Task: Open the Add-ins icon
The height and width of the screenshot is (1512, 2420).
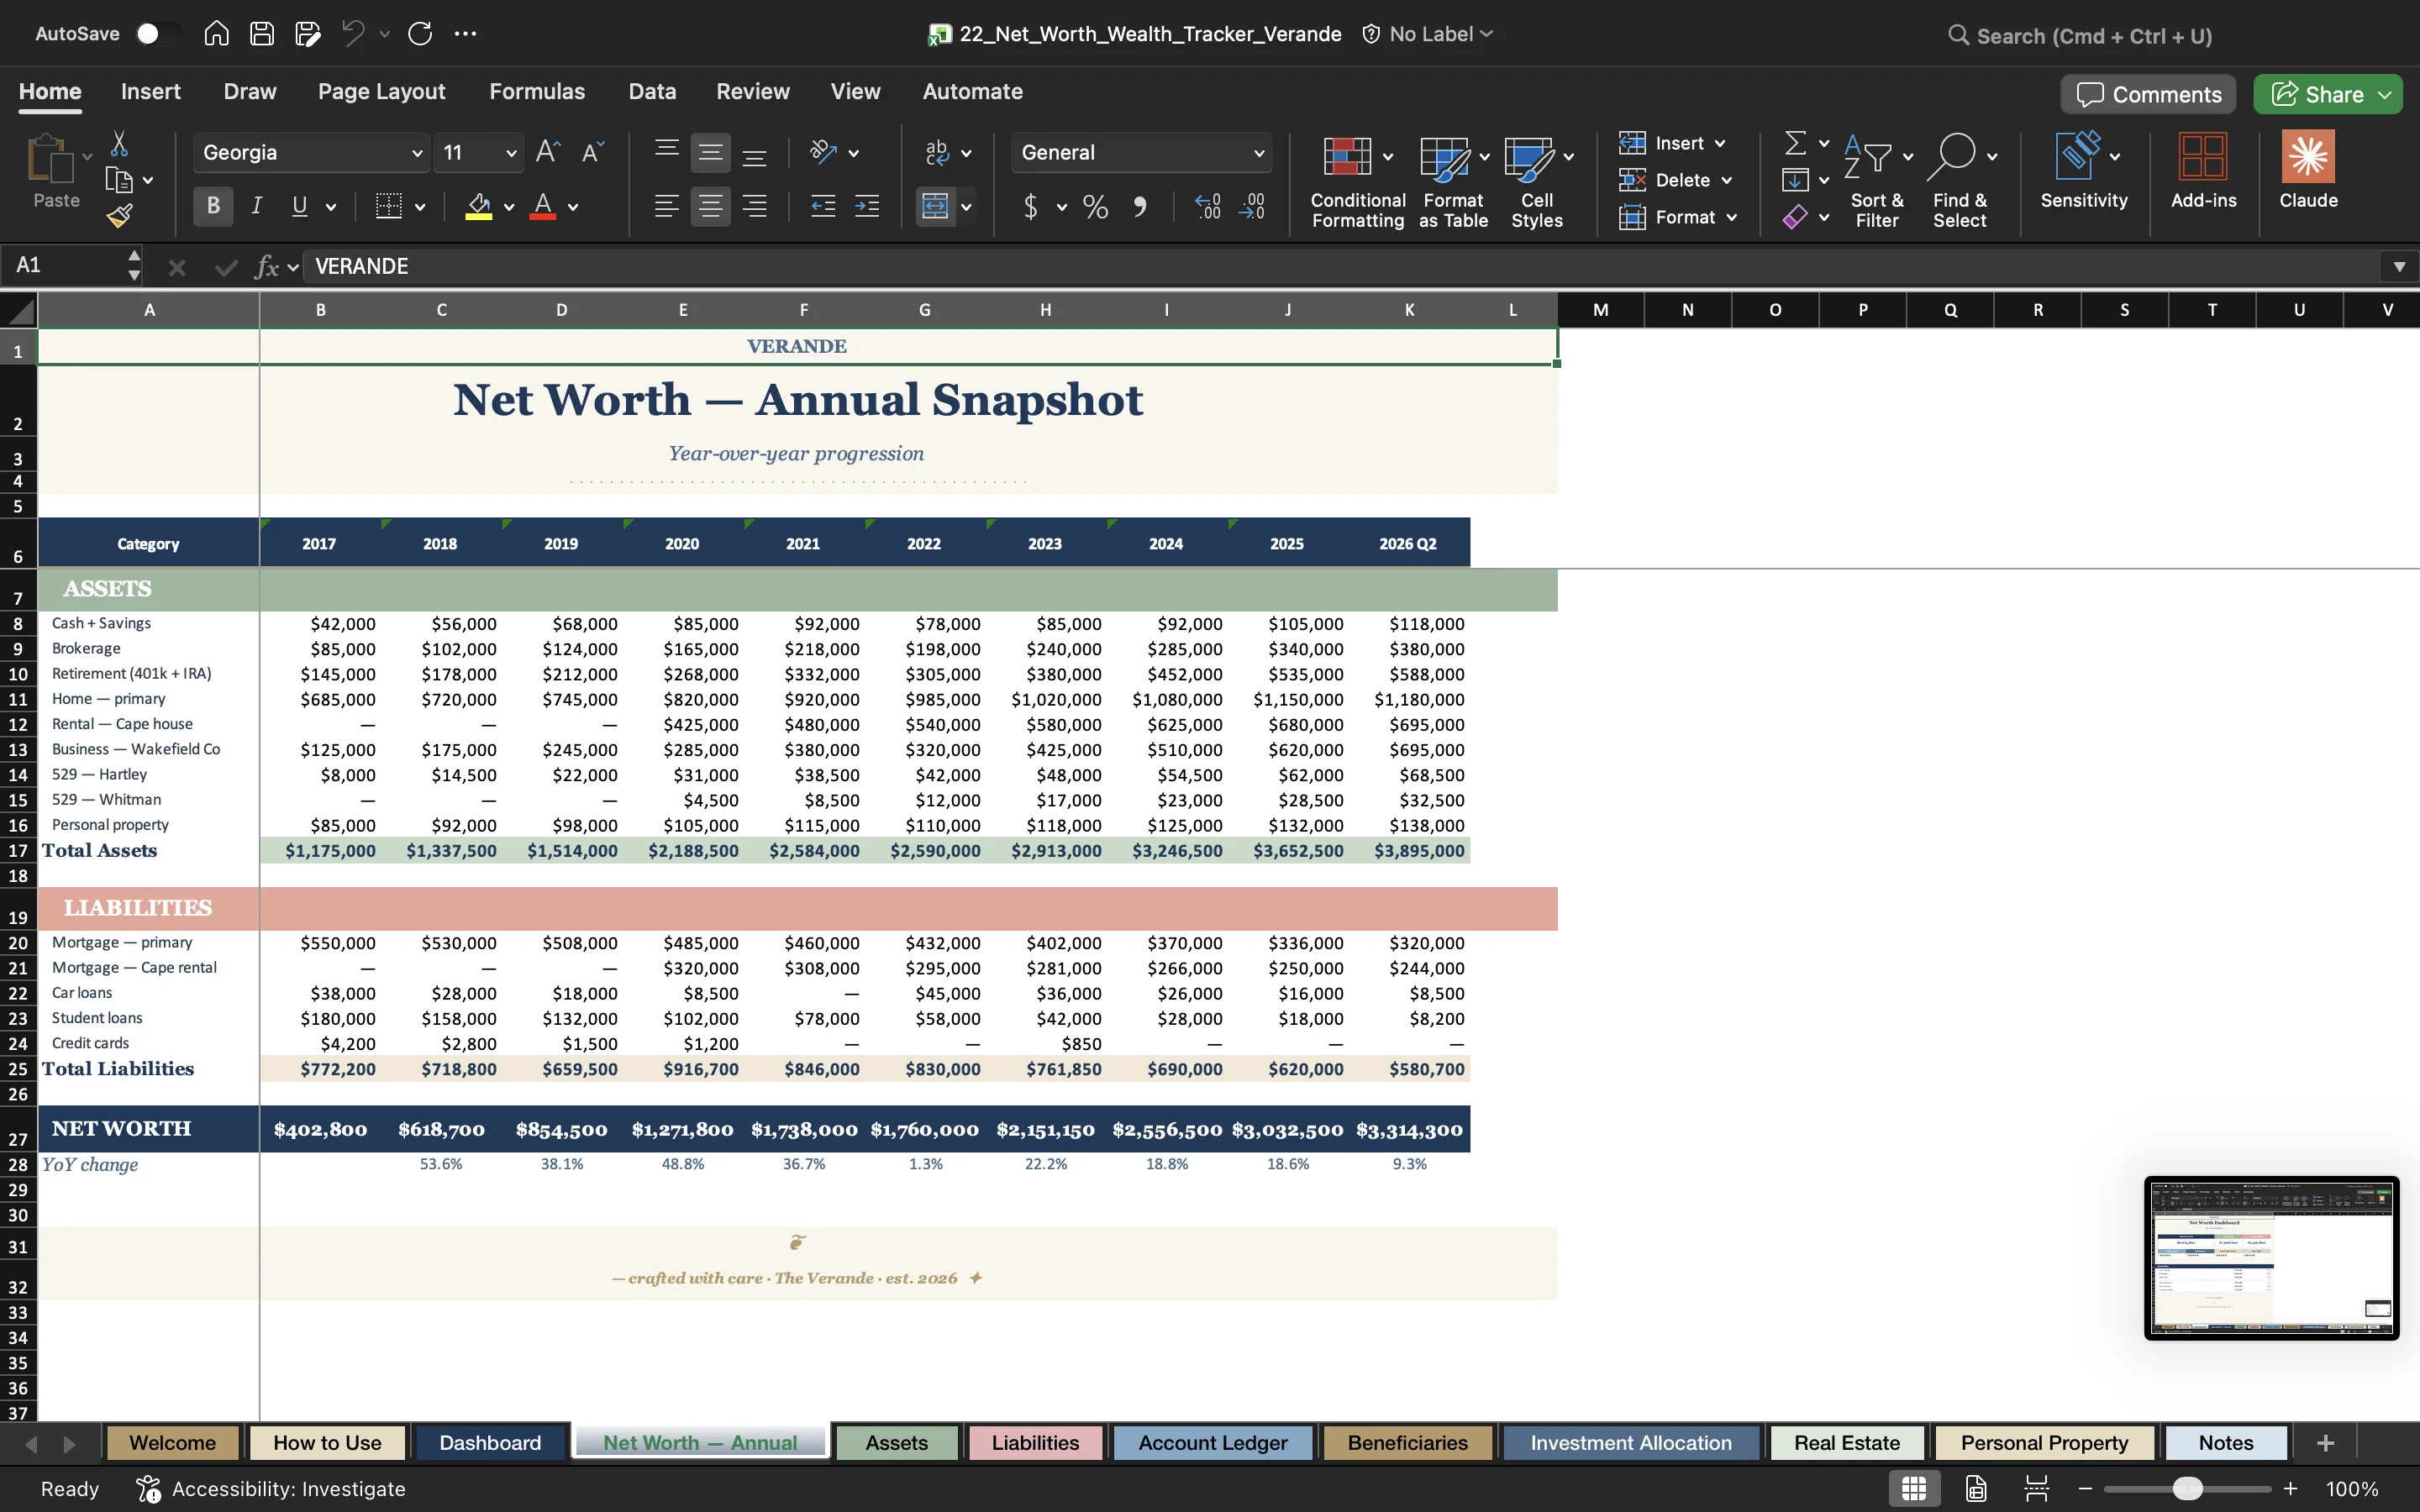Action: coord(2203,157)
